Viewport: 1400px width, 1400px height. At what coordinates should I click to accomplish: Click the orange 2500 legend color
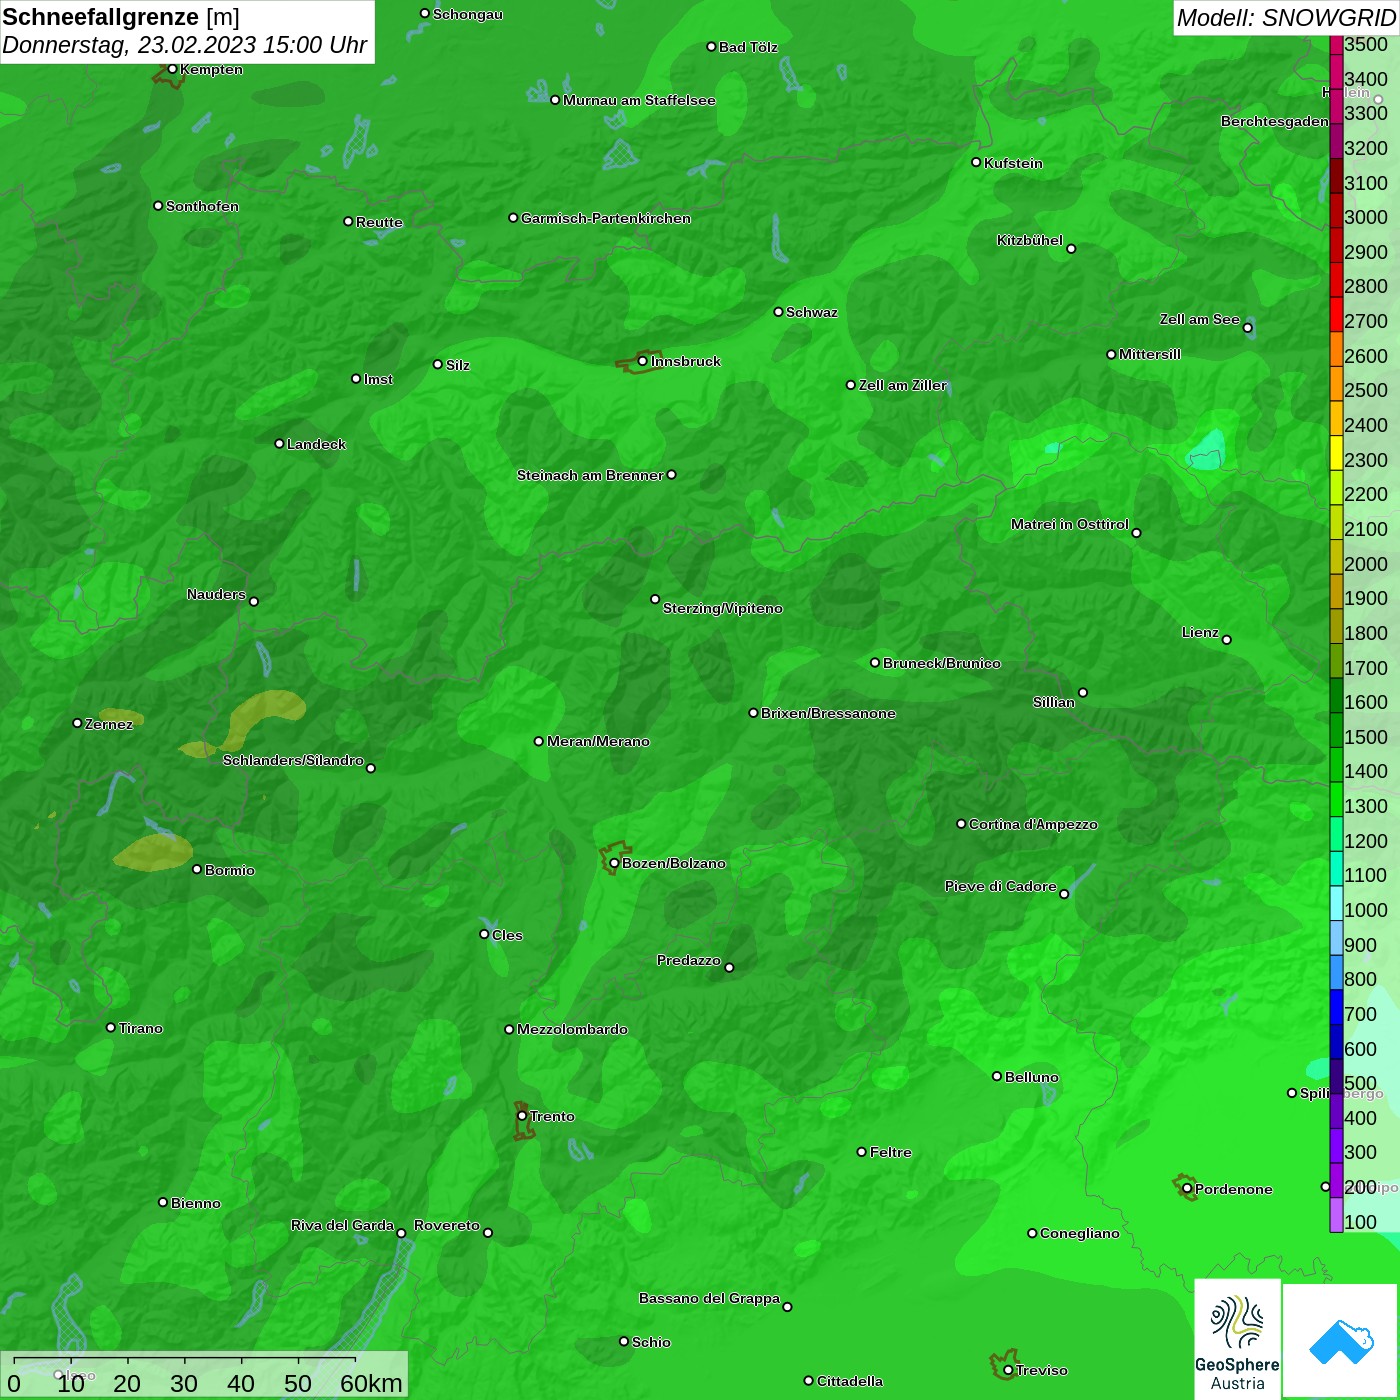[1336, 383]
